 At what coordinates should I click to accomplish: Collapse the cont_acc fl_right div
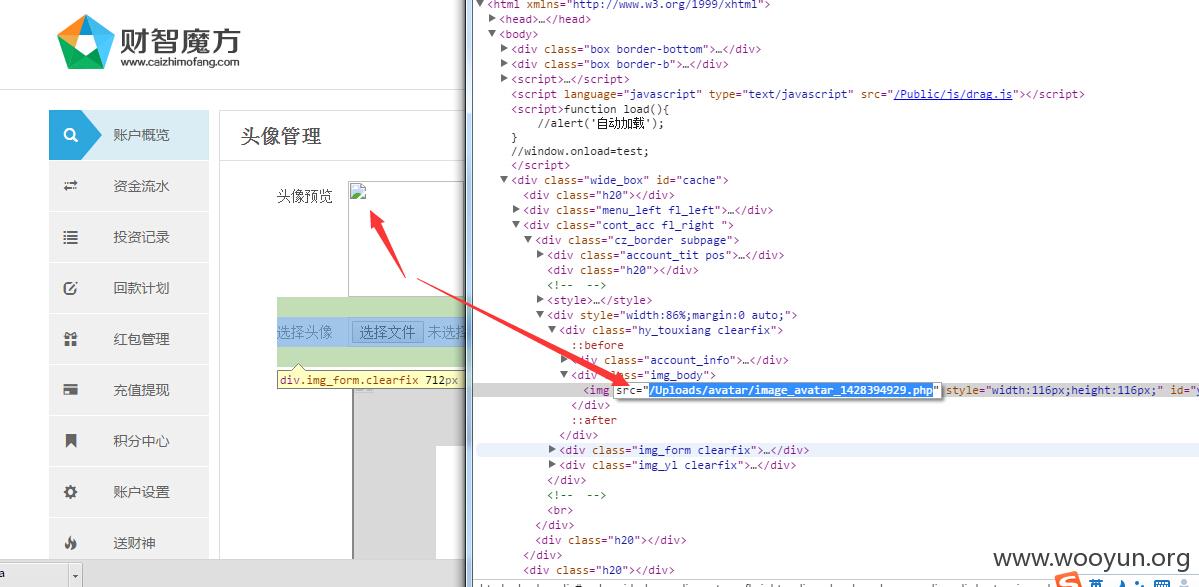point(516,225)
